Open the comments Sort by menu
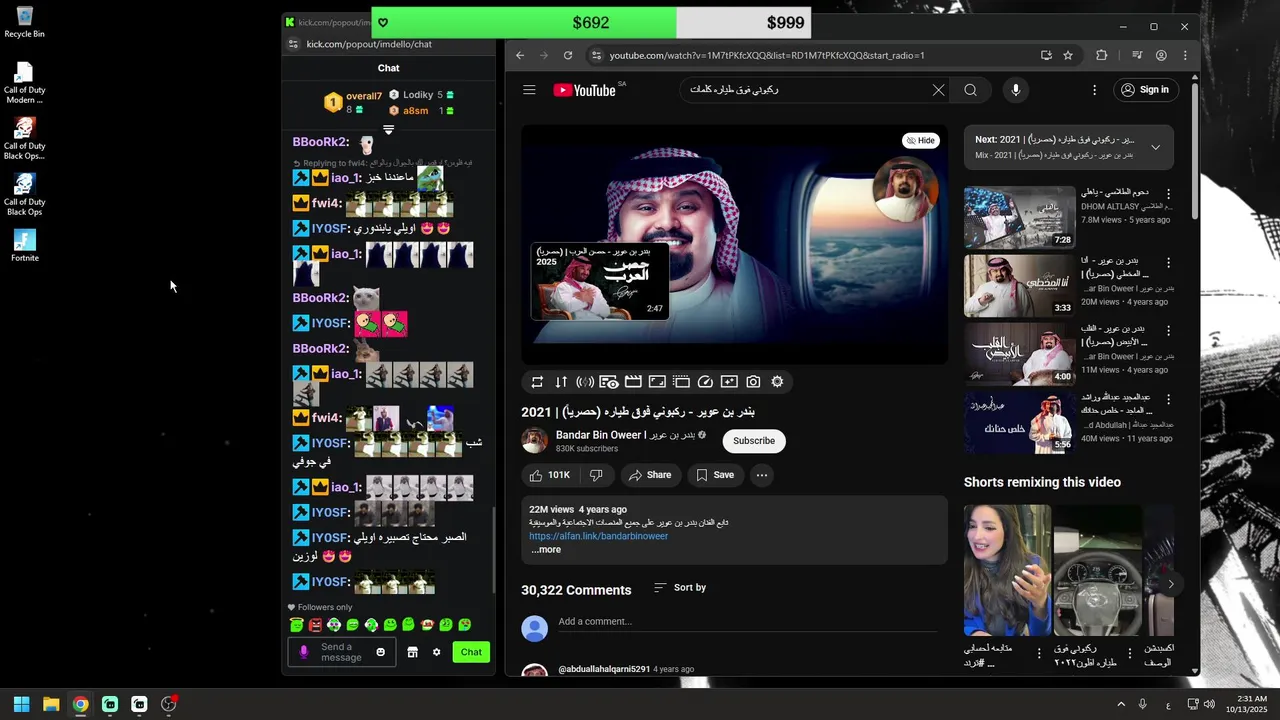1280x720 pixels. (x=680, y=588)
